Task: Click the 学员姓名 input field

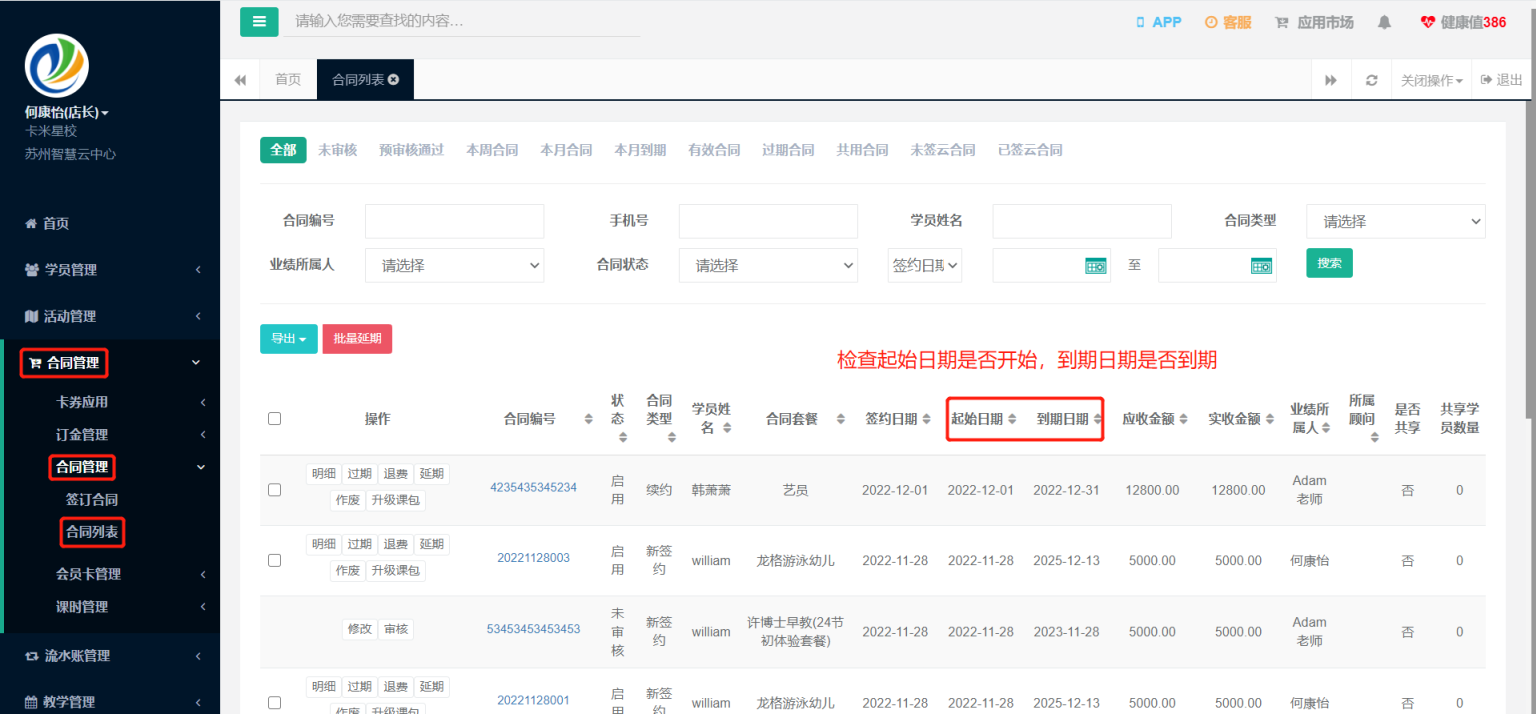Action: pos(1082,221)
